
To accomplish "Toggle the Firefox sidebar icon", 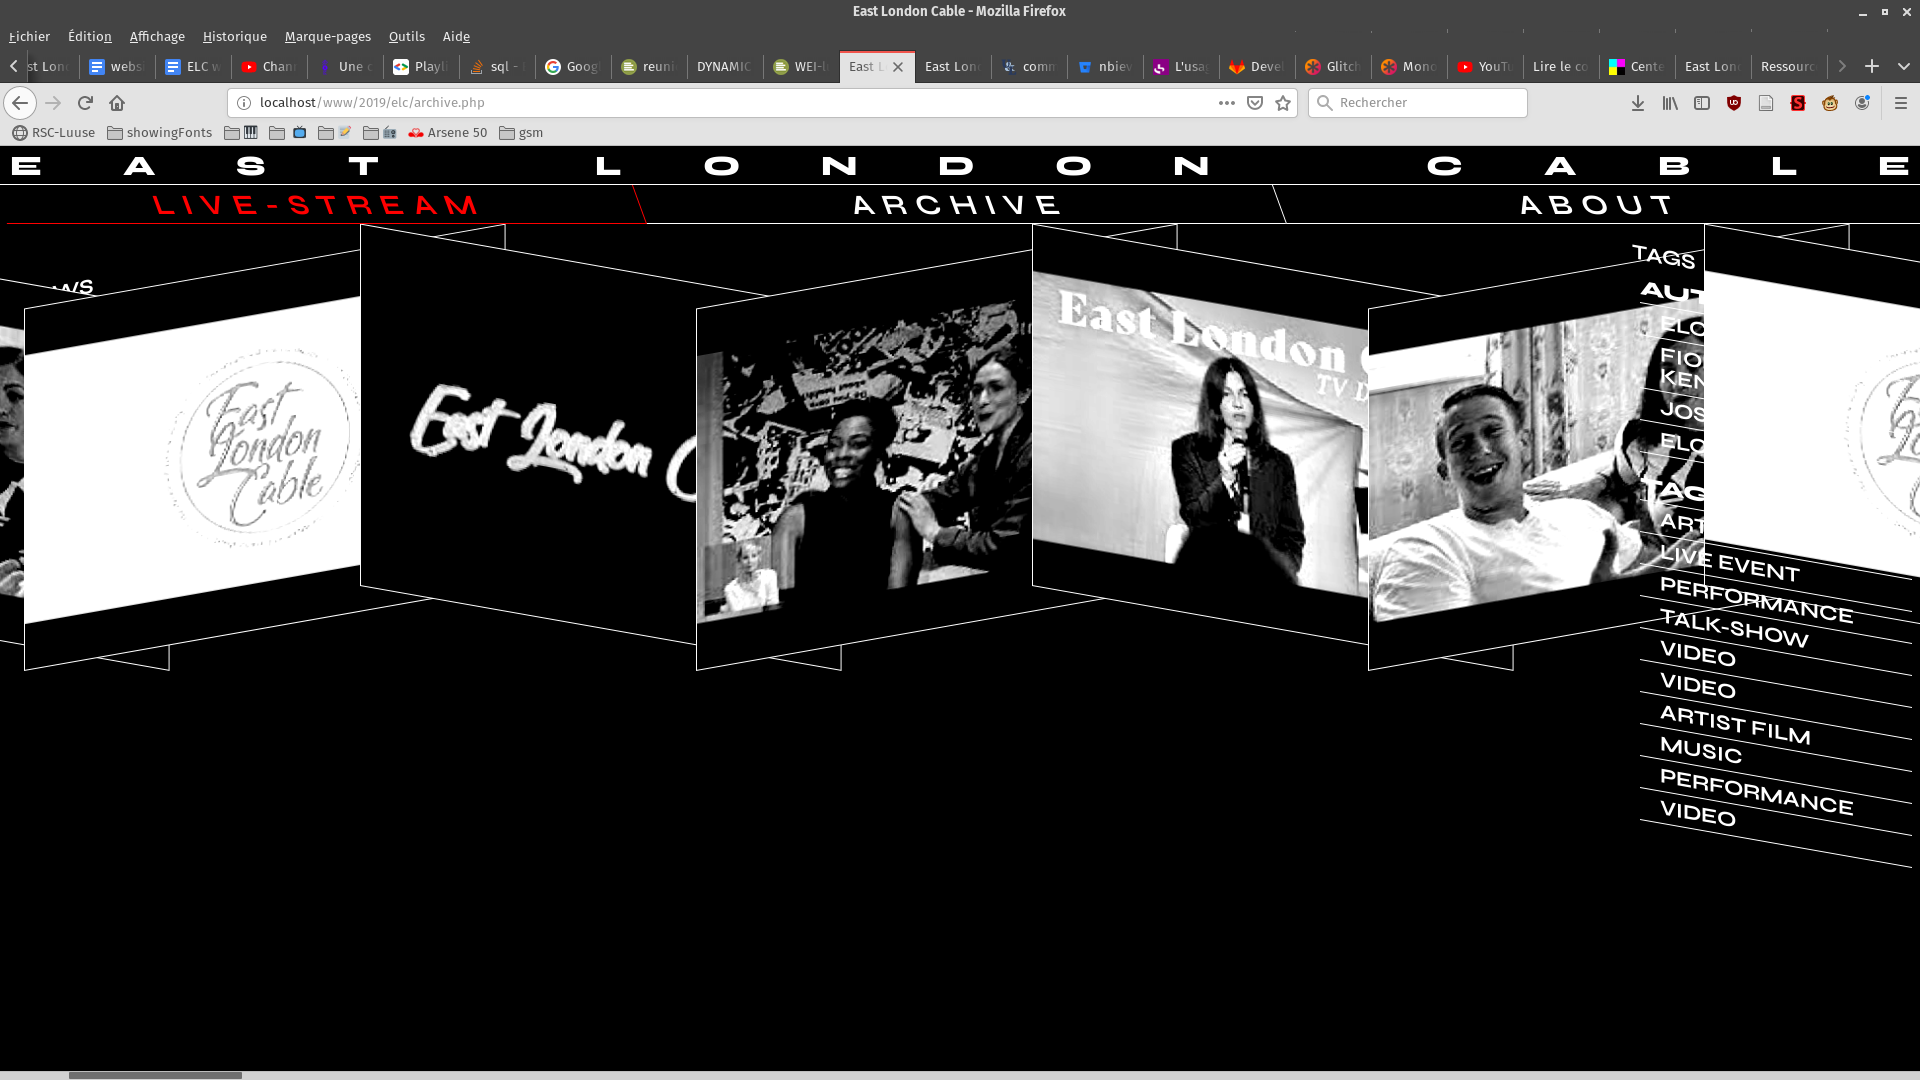I will 1702,103.
